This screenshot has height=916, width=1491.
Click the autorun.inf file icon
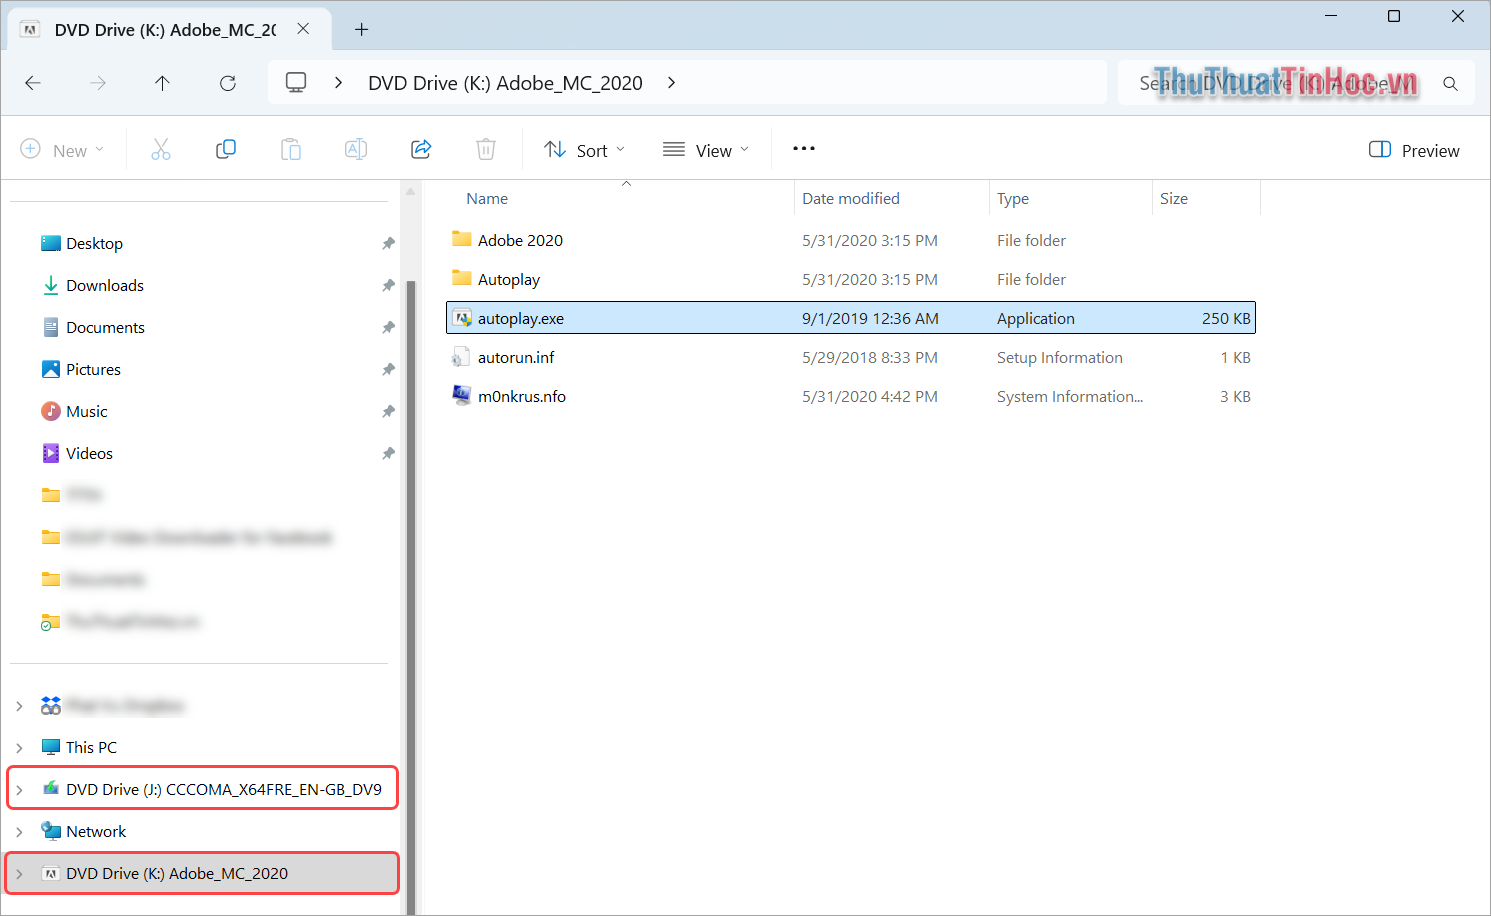tap(461, 357)
